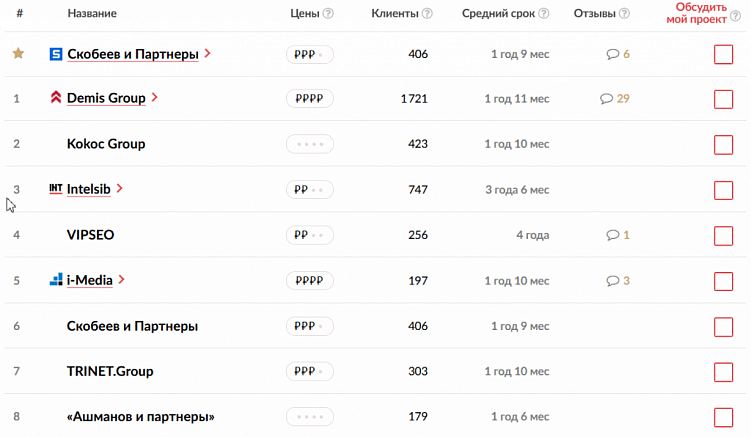
Task: Open the help icon next to Клиенты
Action: point(428,14)
